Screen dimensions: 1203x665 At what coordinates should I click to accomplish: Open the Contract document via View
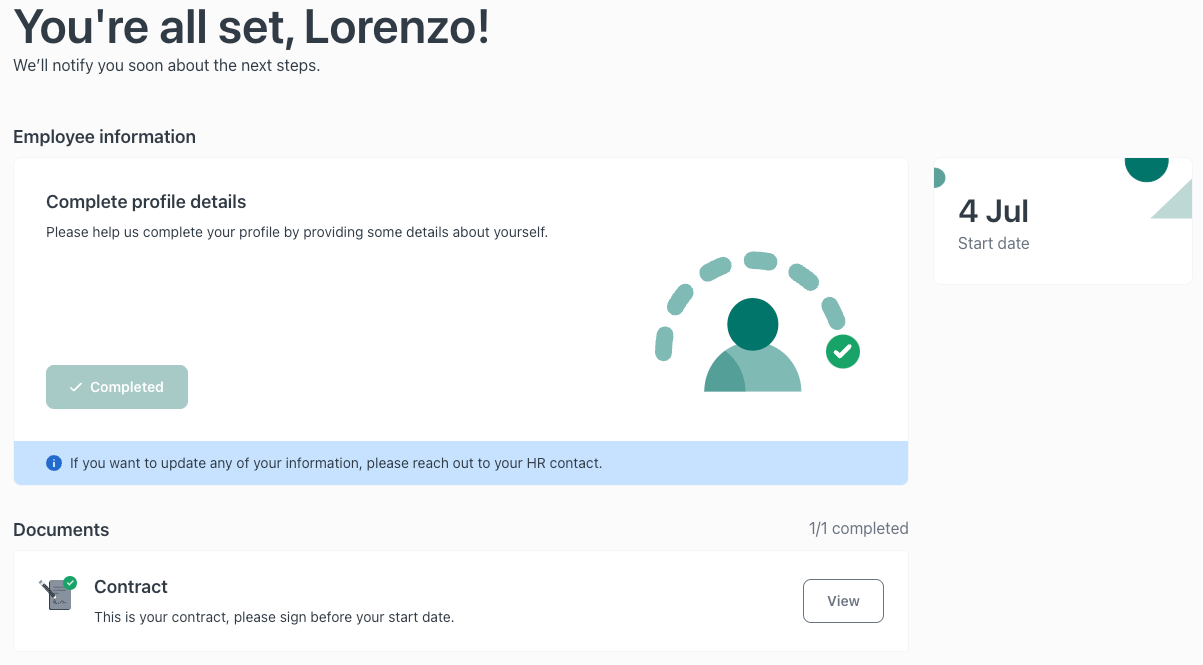pos(842,600)
